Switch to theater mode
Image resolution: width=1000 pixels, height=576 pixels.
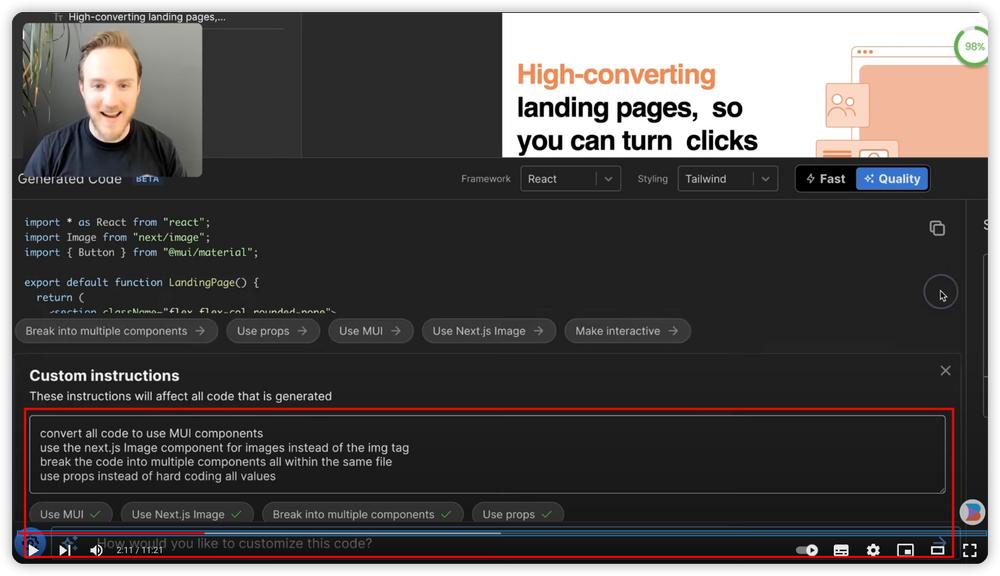[x=938, y=550]
